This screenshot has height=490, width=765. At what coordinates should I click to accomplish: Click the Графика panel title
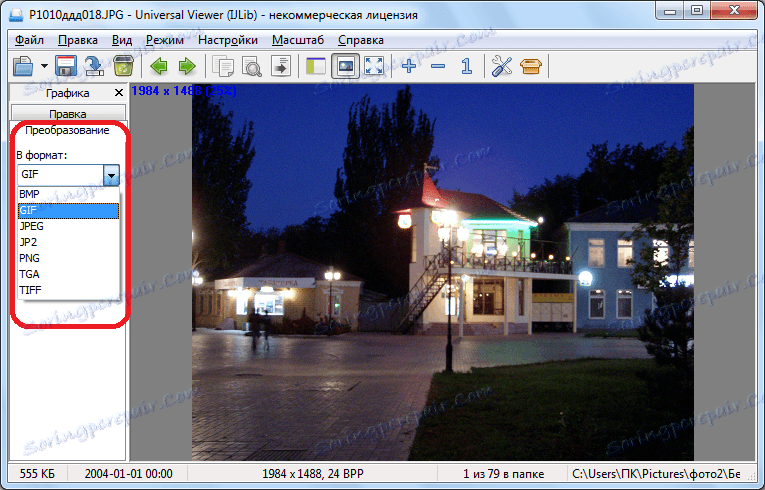67,93
